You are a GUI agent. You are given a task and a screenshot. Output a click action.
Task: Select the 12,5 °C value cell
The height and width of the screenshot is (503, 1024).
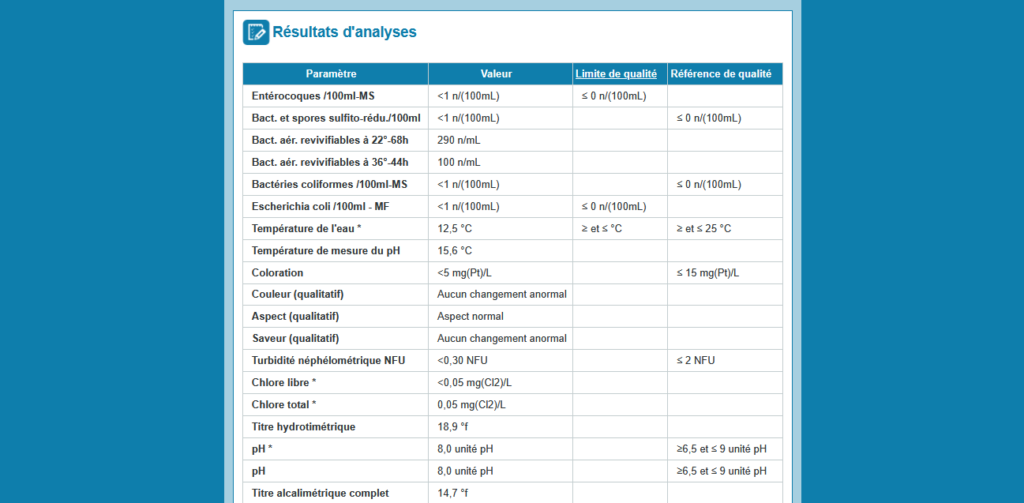[454, 228]
